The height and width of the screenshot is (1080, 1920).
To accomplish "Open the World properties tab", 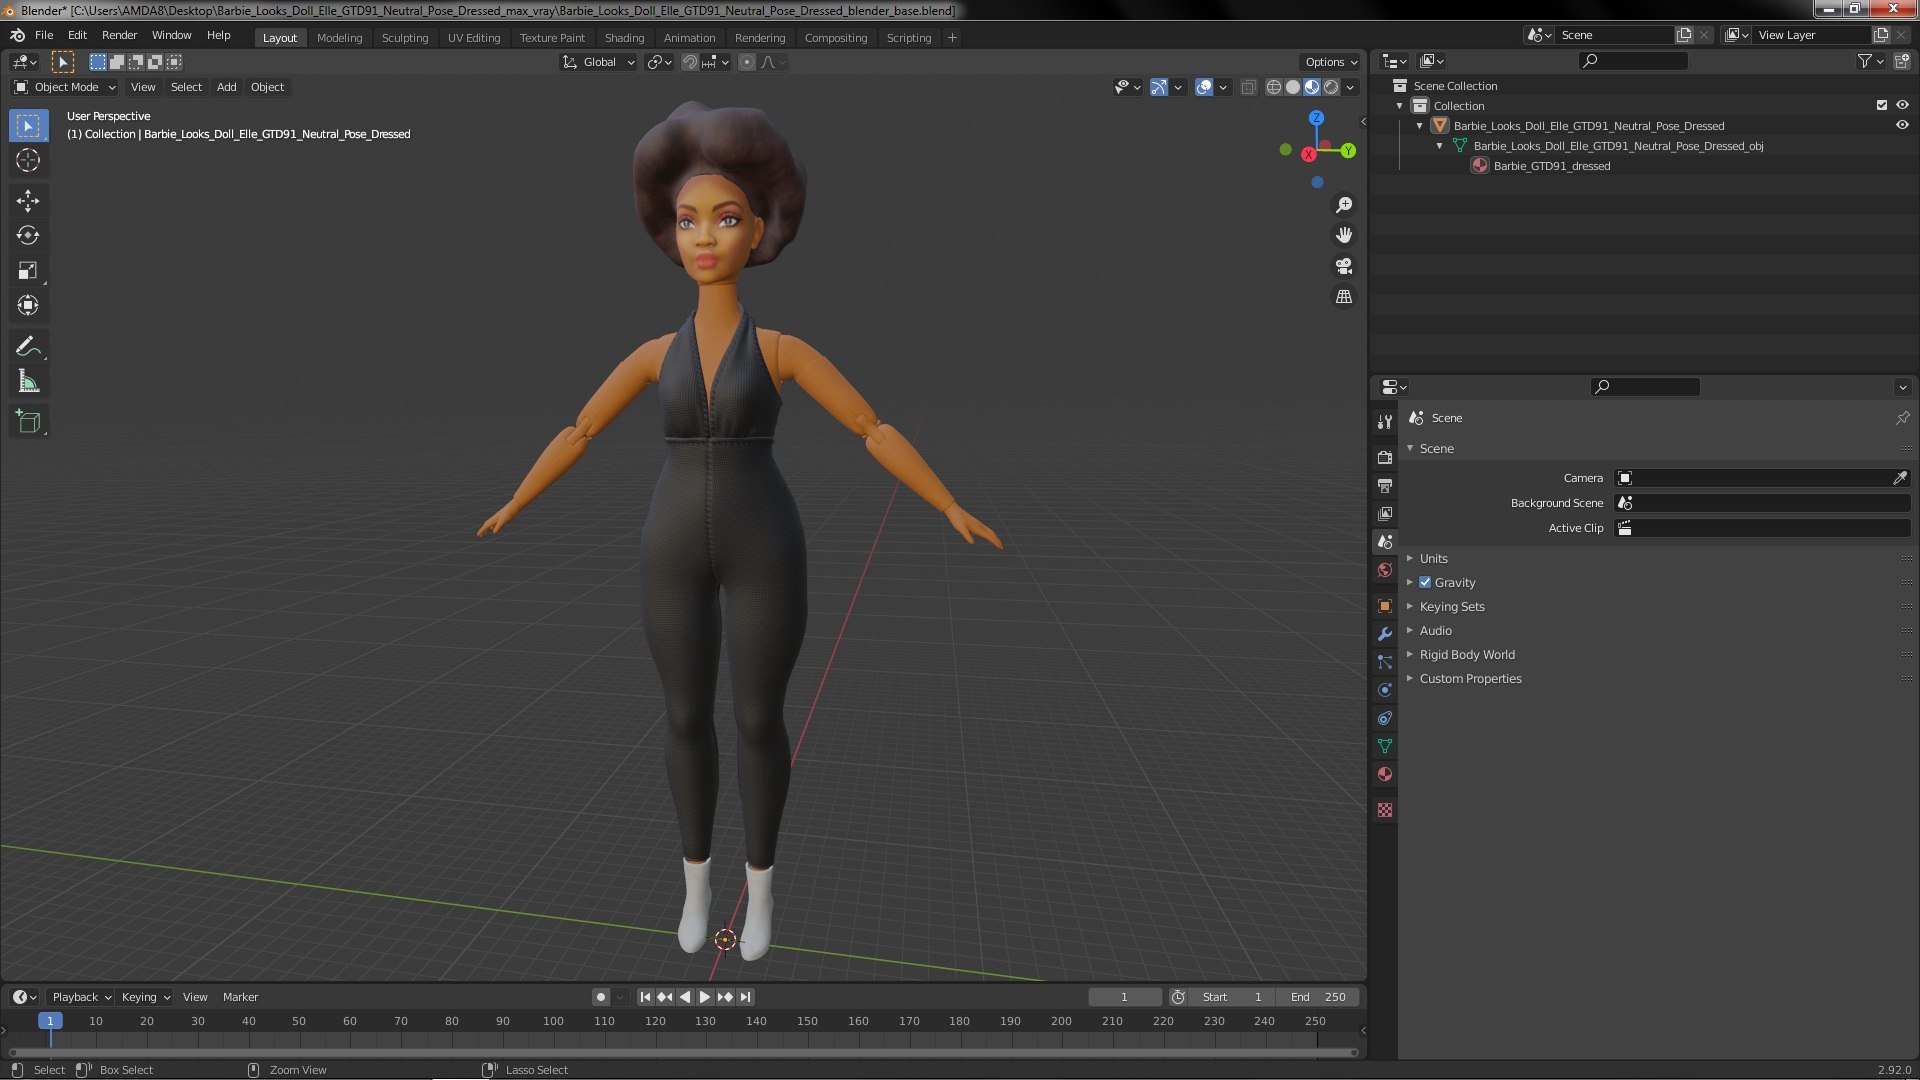I will (1385, 570).
